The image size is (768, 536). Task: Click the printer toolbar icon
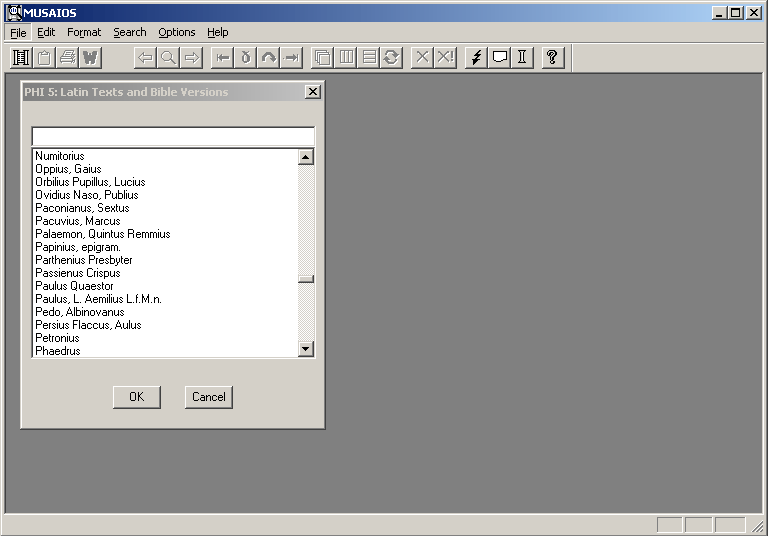(x=68, y=58)
